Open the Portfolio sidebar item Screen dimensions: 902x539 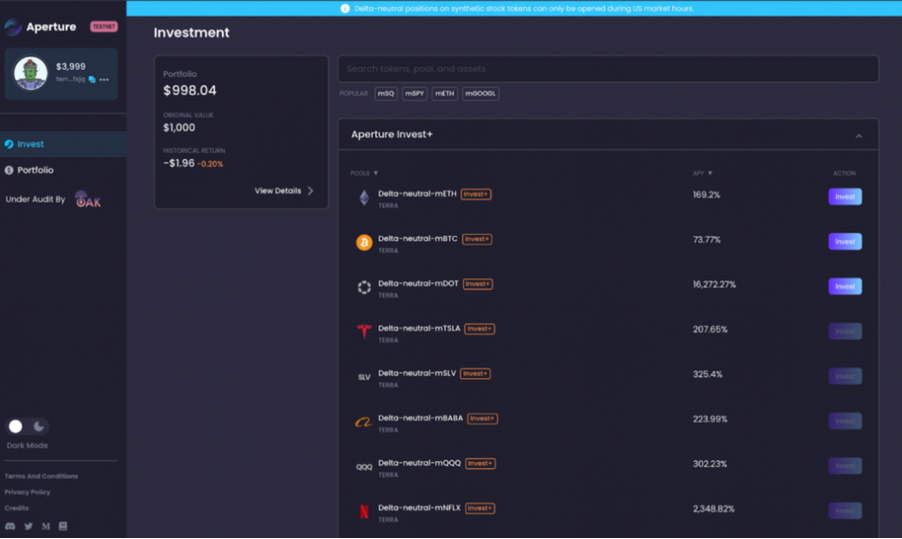coord(63,170)
